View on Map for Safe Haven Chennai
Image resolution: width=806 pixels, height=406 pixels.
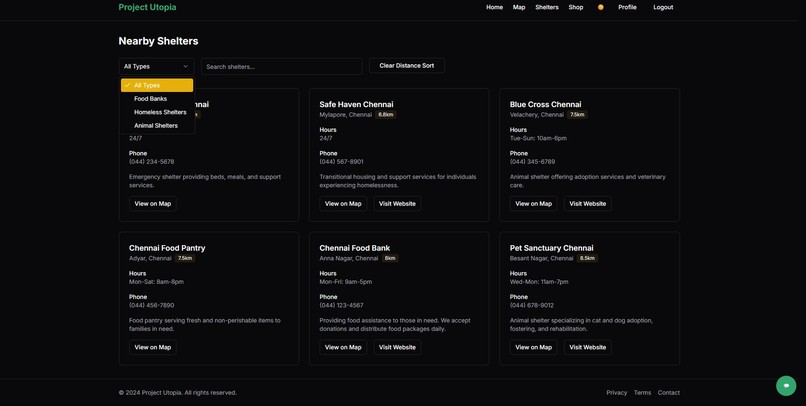point(343,204)
